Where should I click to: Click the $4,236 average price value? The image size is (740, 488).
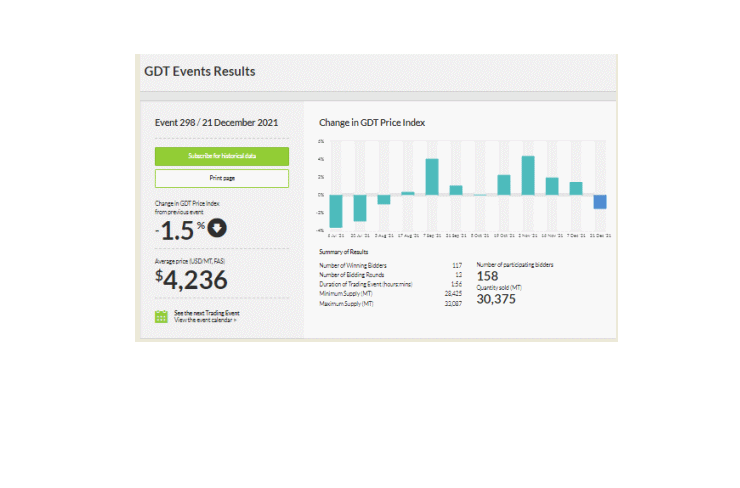tap(191, 280)
